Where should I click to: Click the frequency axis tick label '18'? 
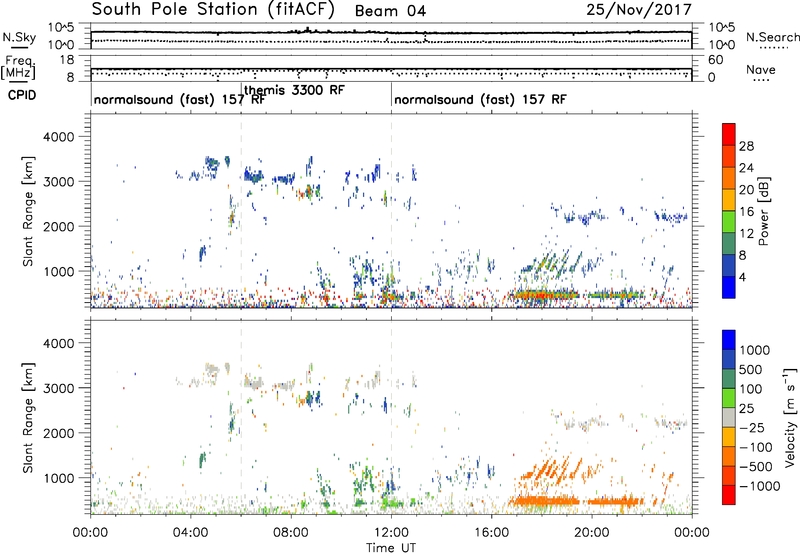[x=67, y=60]
